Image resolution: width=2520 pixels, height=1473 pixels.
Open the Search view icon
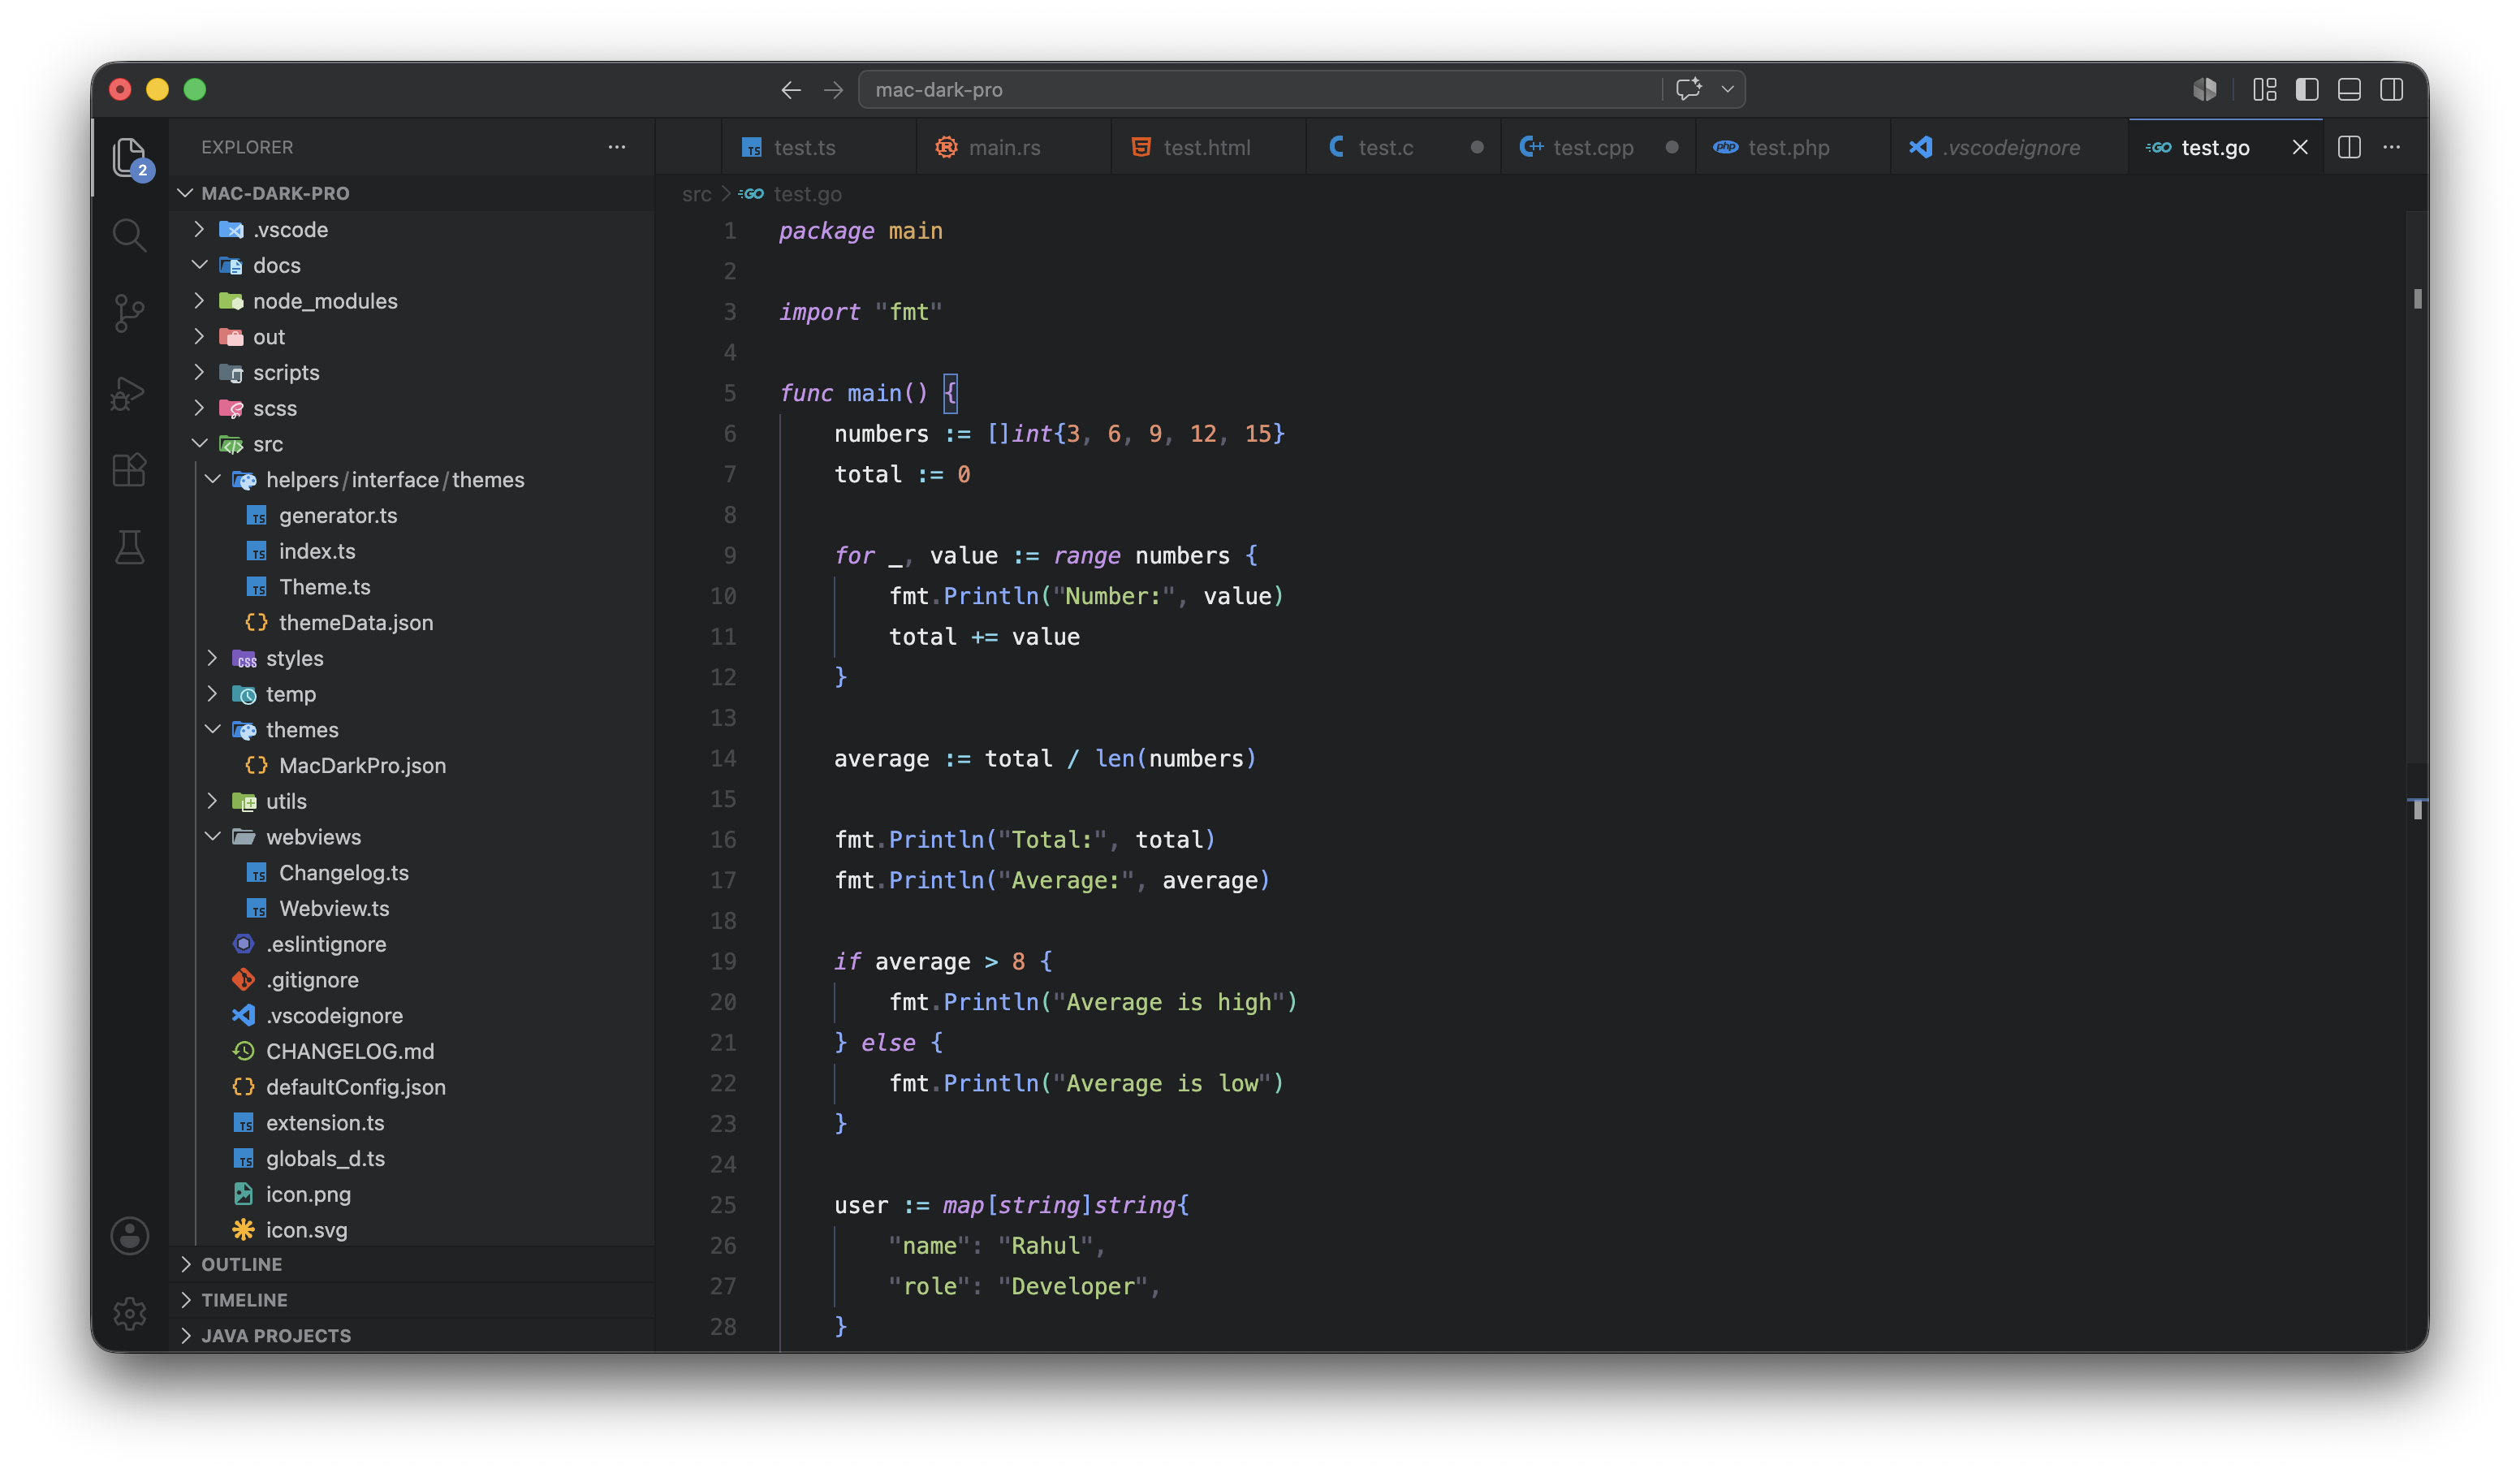(x=129, y=235)
